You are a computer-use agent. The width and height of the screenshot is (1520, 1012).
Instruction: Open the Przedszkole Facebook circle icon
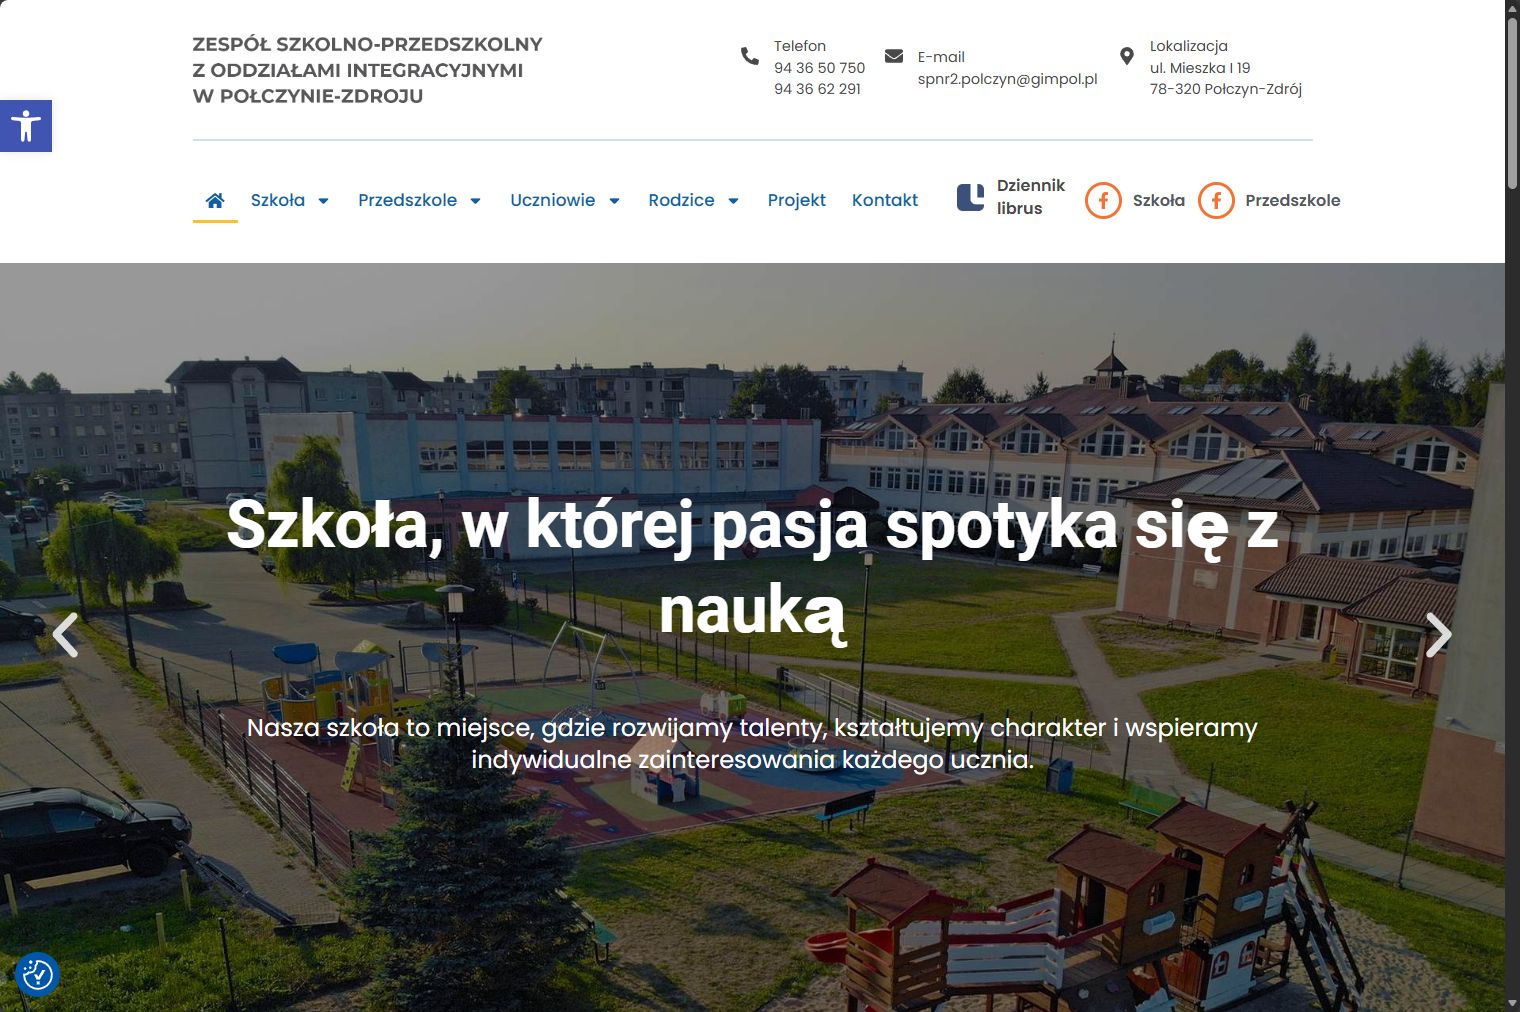pyautogui.click(x=1216, y=200)
